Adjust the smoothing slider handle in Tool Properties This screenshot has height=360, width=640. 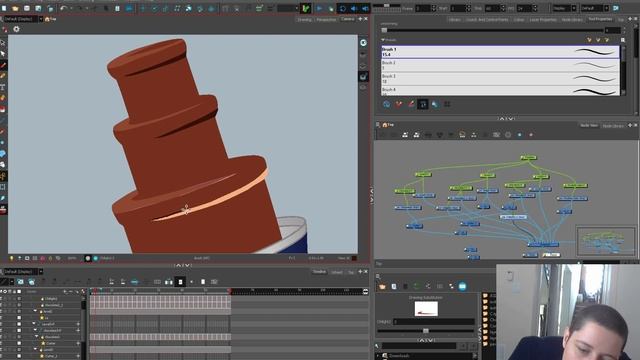384,30
